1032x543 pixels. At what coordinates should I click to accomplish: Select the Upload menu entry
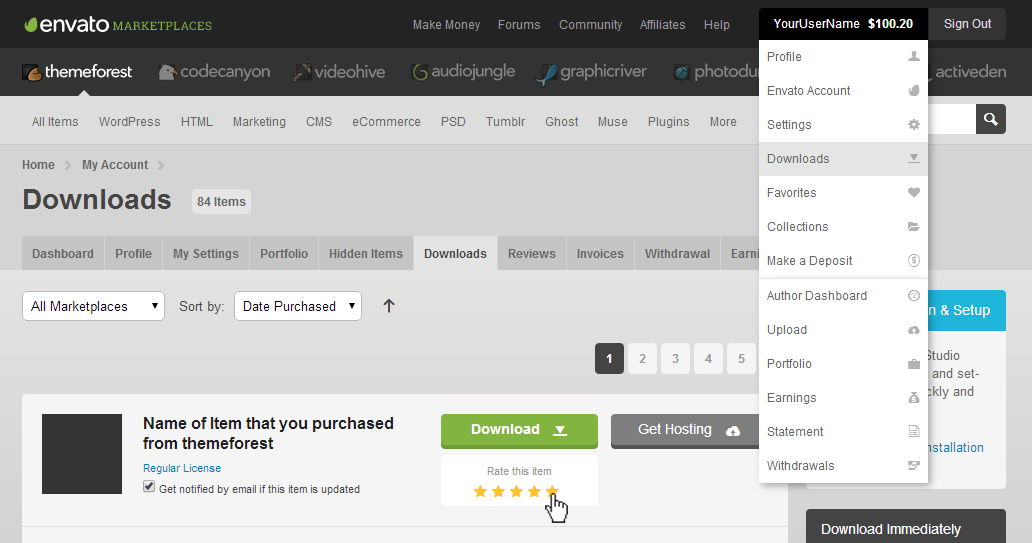point(843,330)
